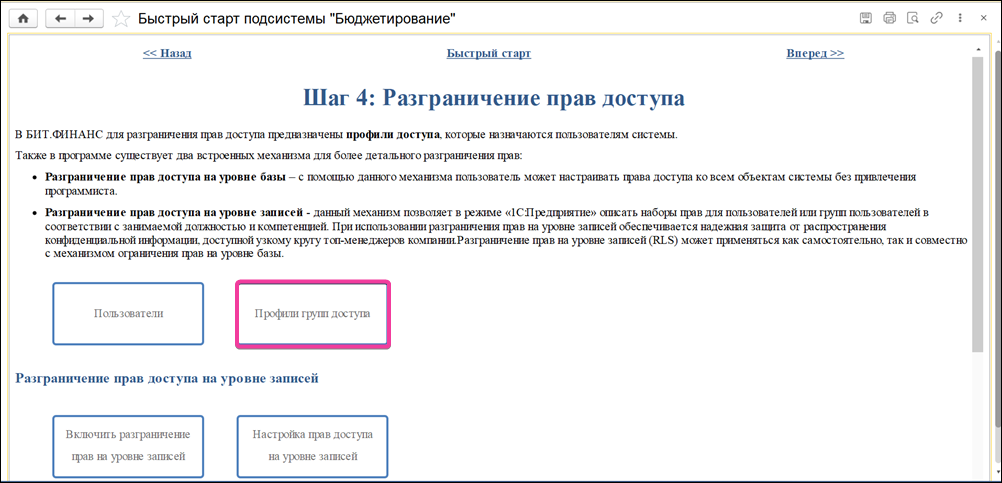
Task: Navigate back with left arrow button
Action: coord(61,19)
